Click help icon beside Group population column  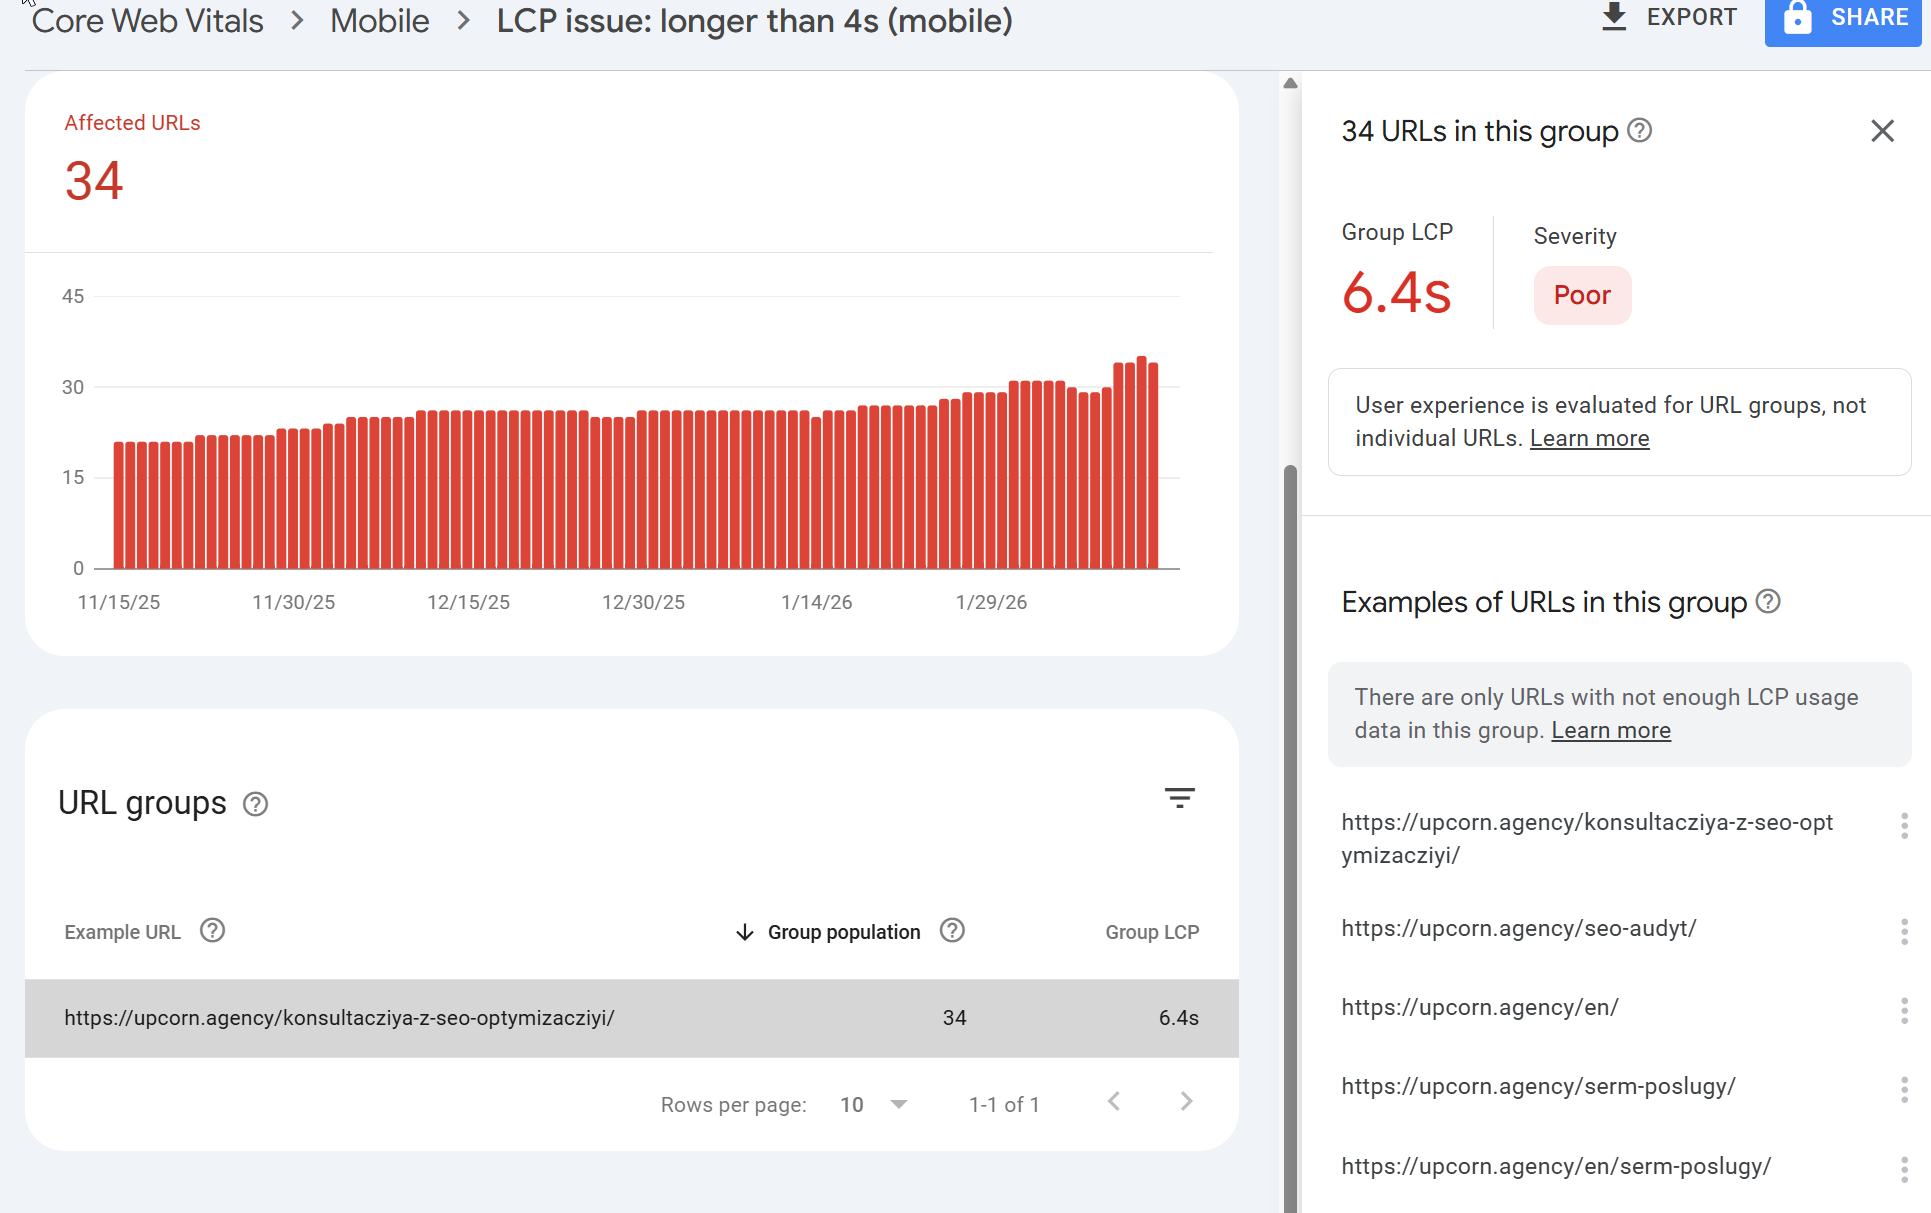click(952, 931)
